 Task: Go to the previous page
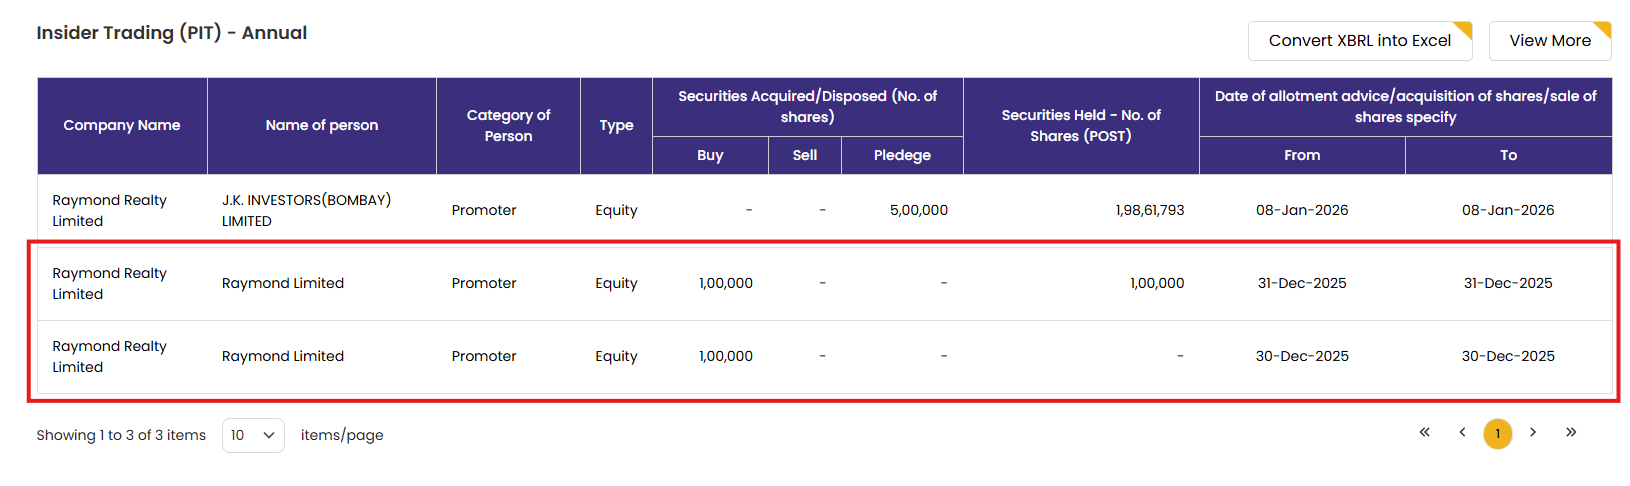point(1462,432)
